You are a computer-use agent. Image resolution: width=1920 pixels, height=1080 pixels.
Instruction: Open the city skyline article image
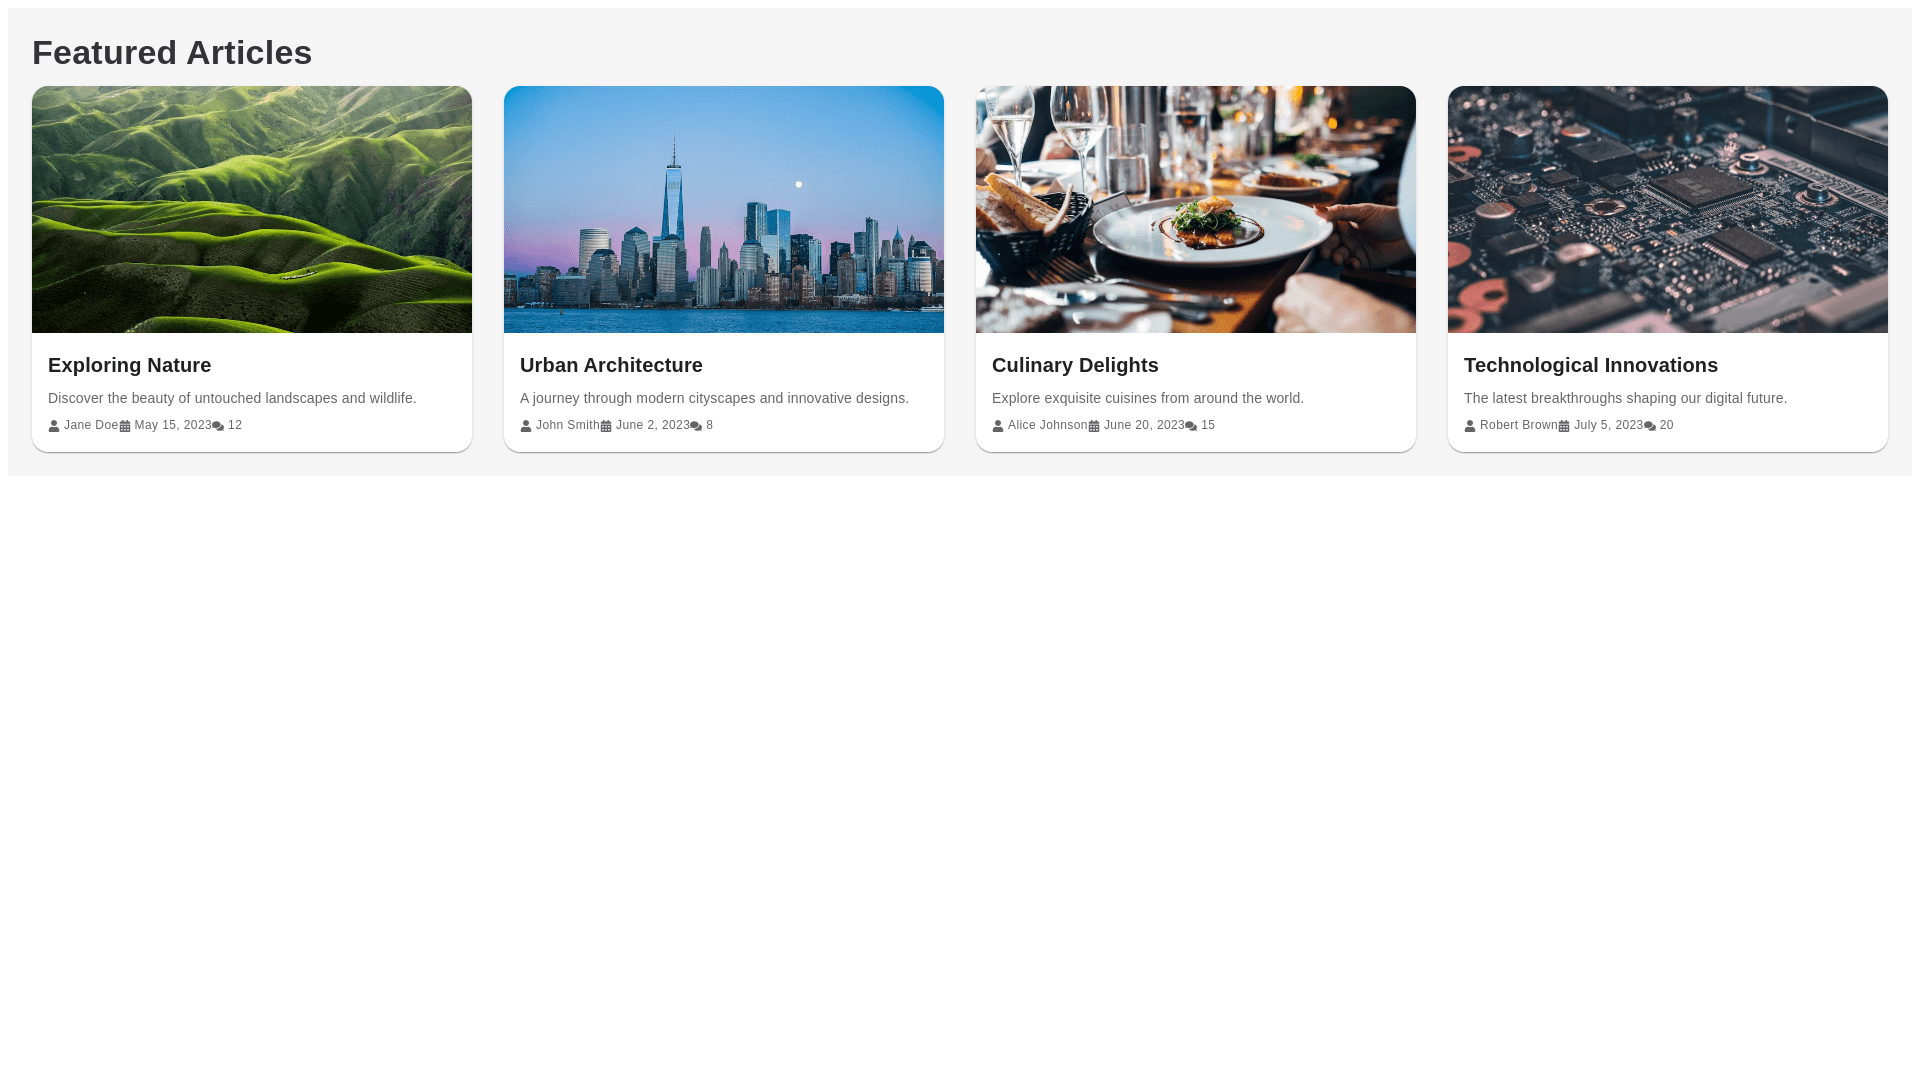point(724,209)
